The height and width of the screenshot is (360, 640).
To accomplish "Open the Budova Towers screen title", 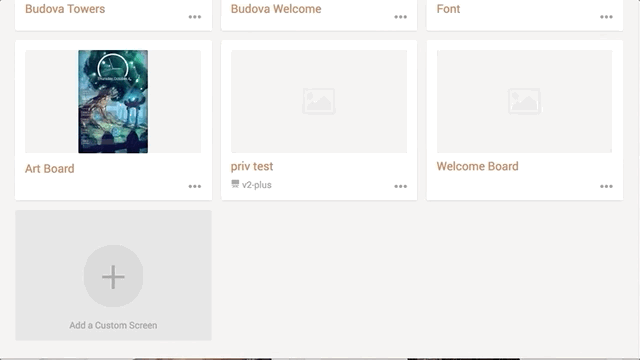I will (x=65, y=9).
